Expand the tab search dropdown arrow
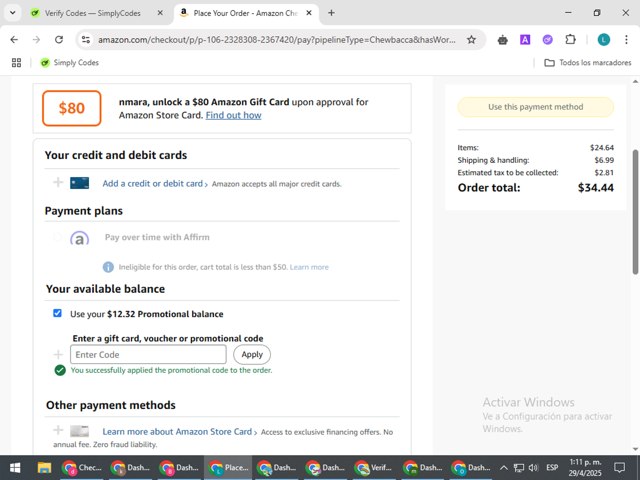The height and width of the screenshot is (480, 640). [x=13, y=13]
